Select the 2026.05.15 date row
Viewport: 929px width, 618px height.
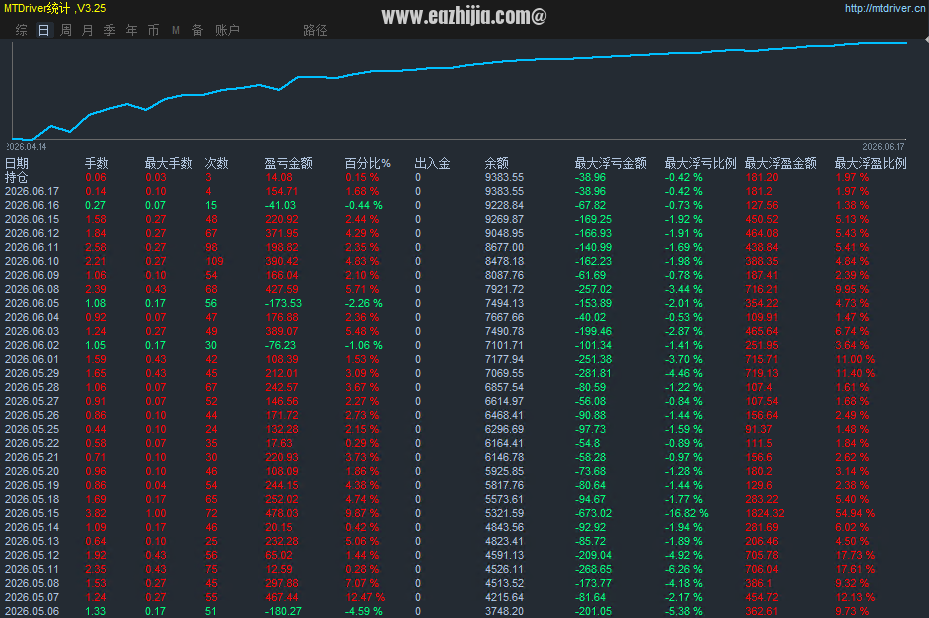[x=32, y=513]
